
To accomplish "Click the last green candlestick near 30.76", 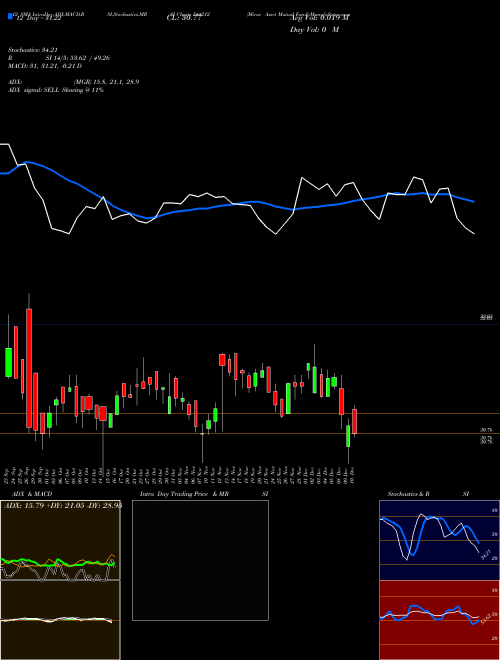I will click(348, 436).
